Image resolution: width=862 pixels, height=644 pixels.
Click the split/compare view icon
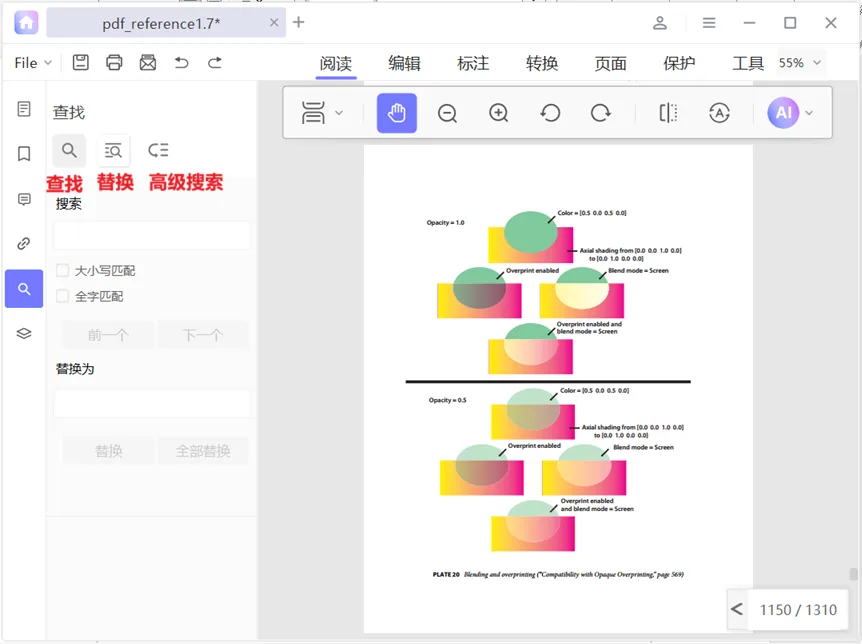click(x=668, y=113)
